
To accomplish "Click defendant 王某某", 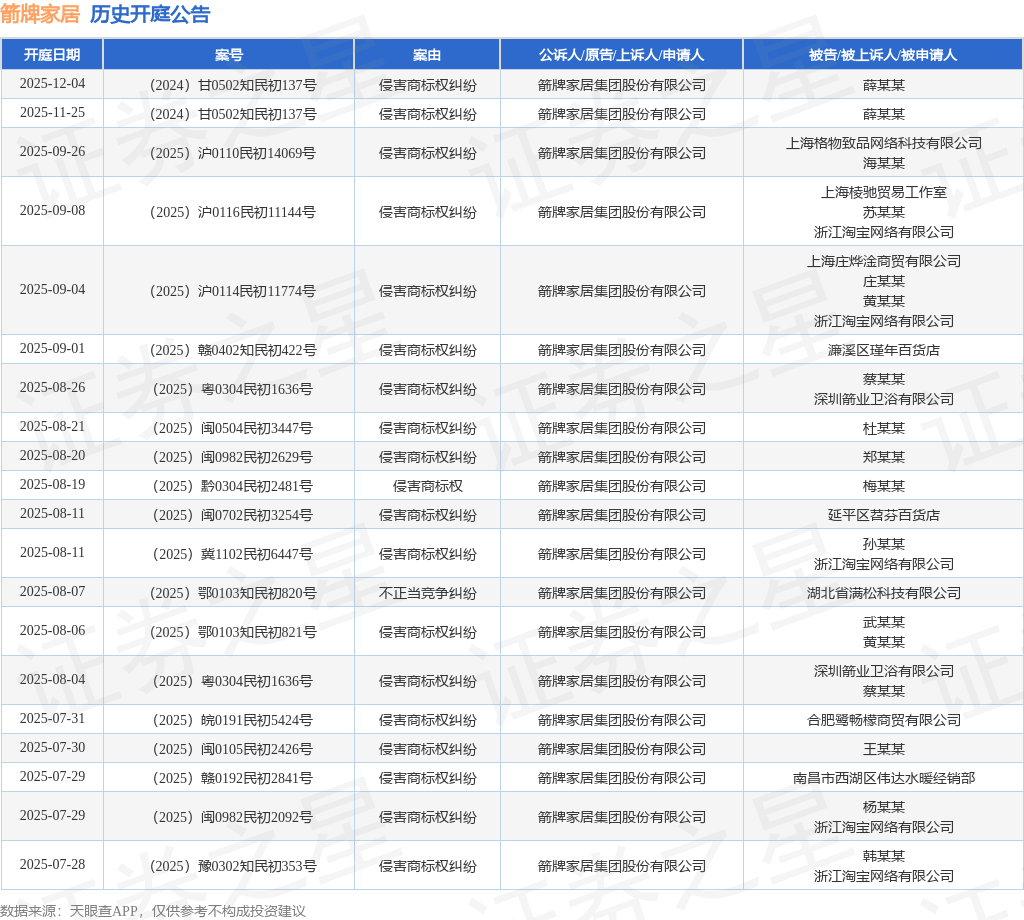I will click(884, 749).
